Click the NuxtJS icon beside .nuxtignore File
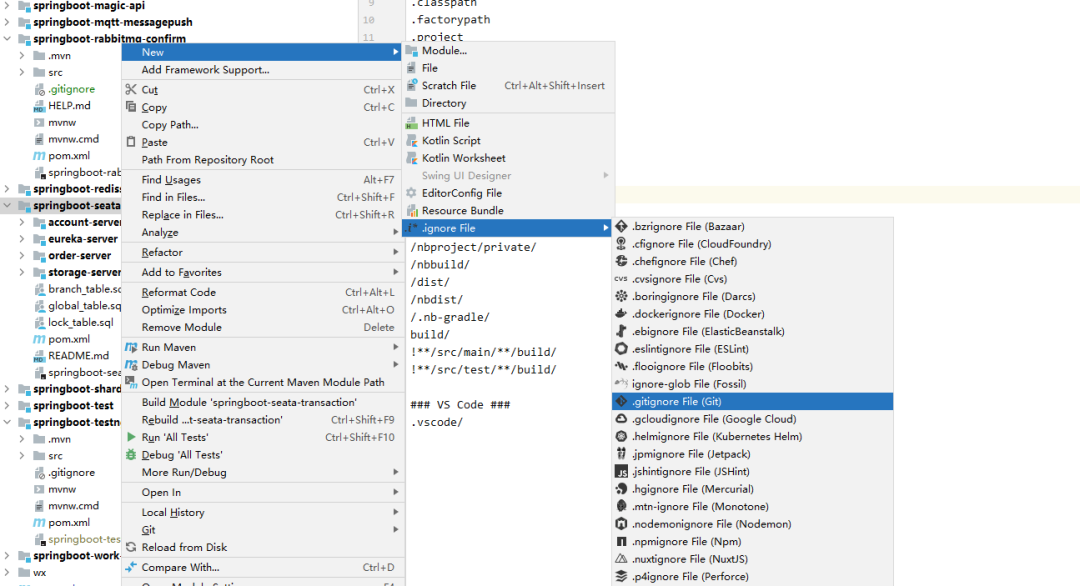The image size is (1080, 586). click(x=621, y=559)
